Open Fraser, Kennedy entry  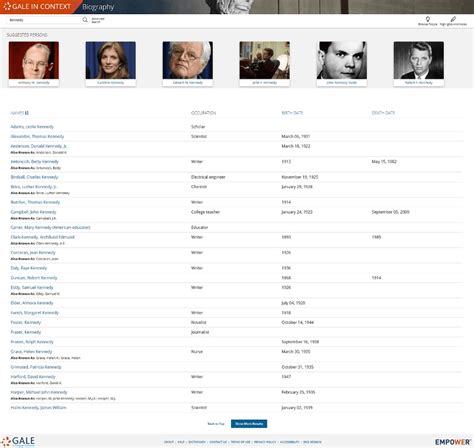pos(26,332)
